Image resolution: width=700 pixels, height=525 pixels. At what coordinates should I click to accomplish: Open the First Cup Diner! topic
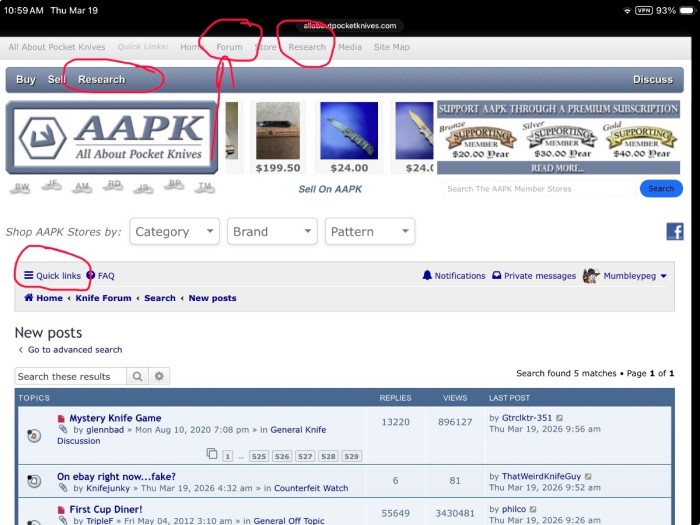(106, 509)
